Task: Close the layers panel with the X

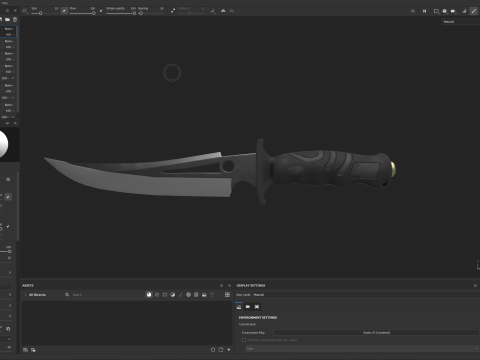Action: pyautogui.click(x=15, y=11)
